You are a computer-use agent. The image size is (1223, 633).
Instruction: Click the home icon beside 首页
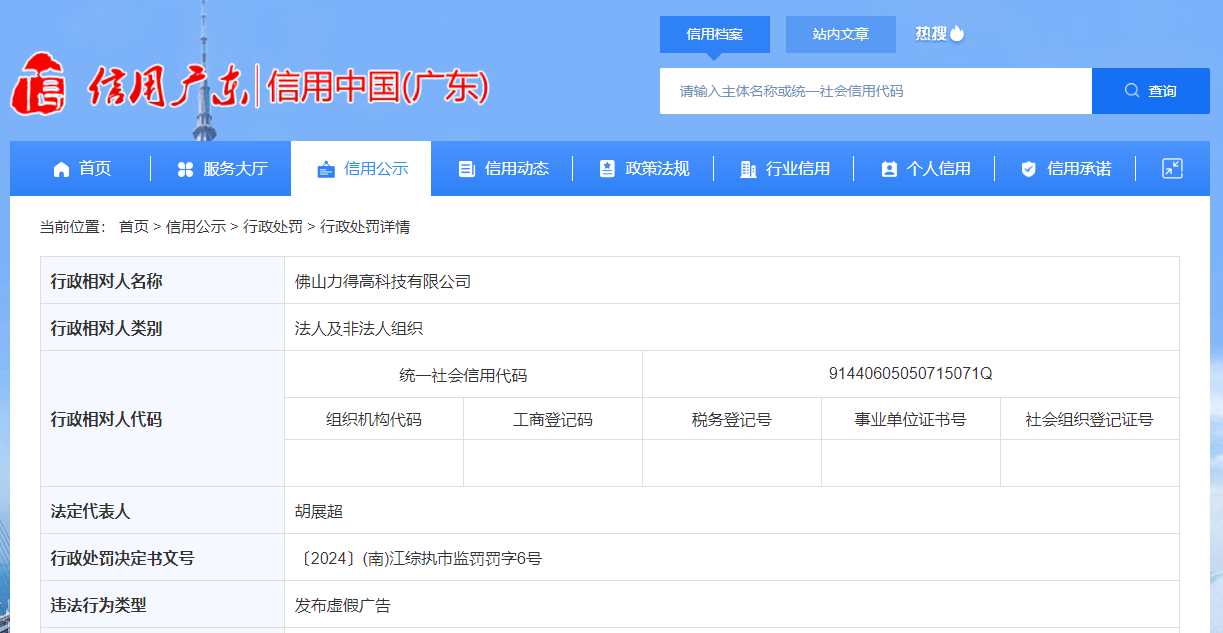coord(62,169)
